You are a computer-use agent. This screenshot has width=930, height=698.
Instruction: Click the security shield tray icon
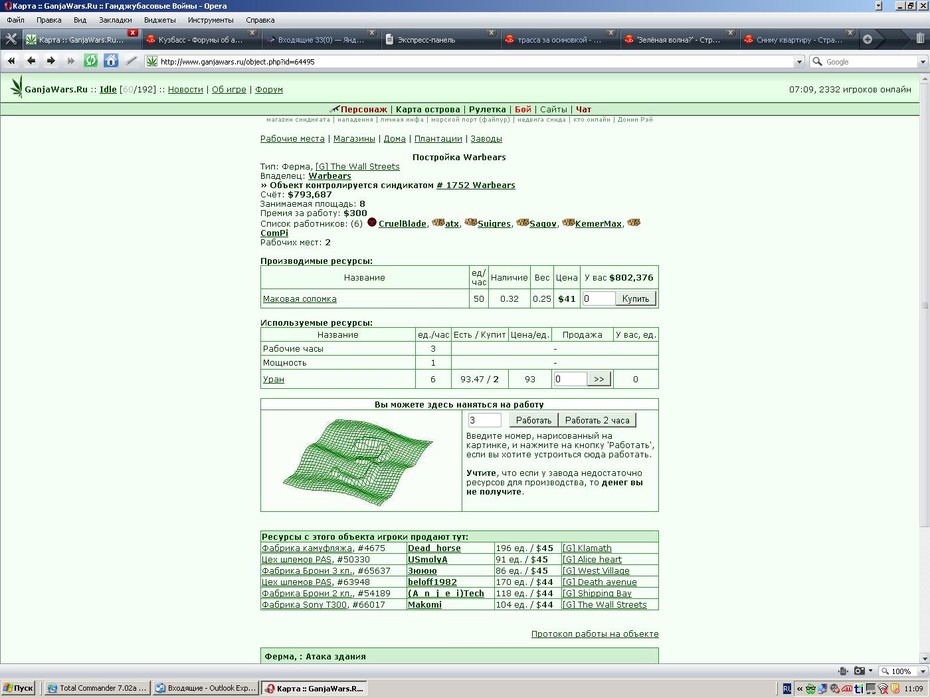click(x=895, y=689)
